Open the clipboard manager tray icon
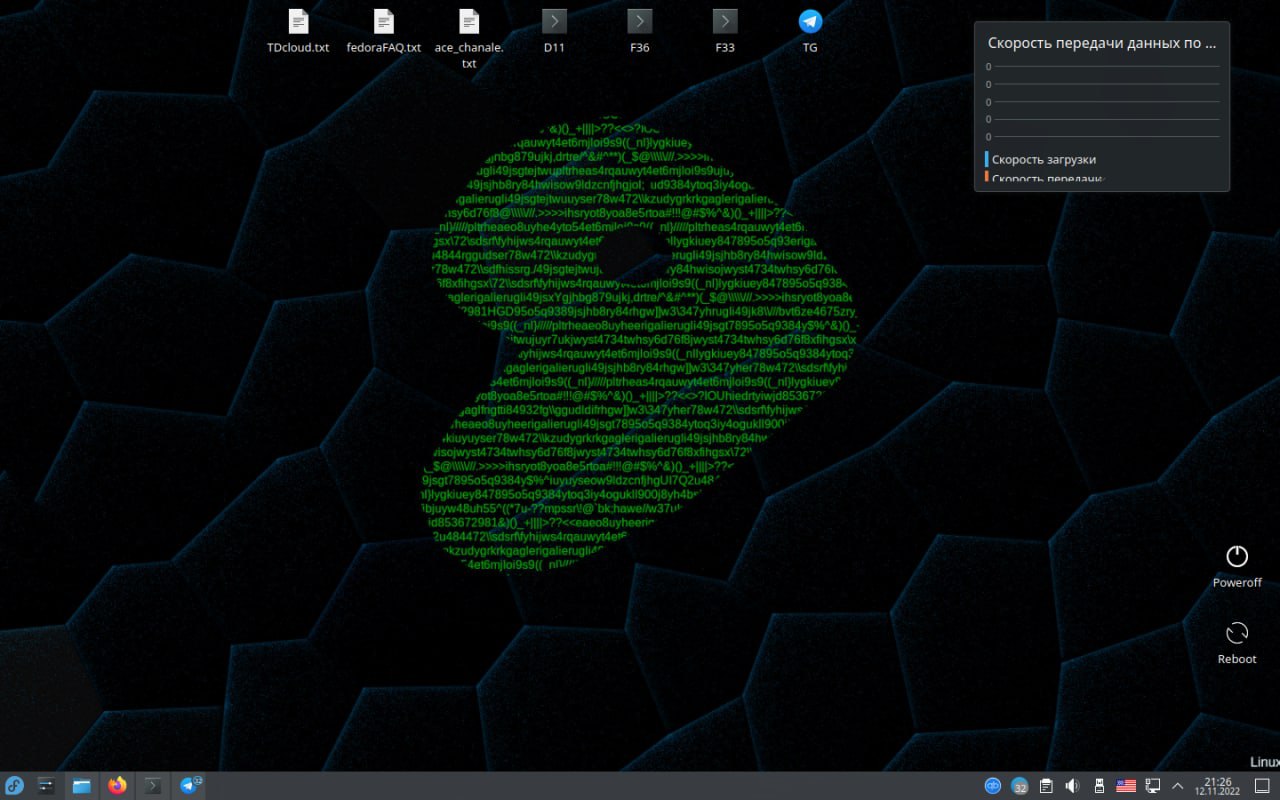1280x800 pixels. [x=1046, y=786]
